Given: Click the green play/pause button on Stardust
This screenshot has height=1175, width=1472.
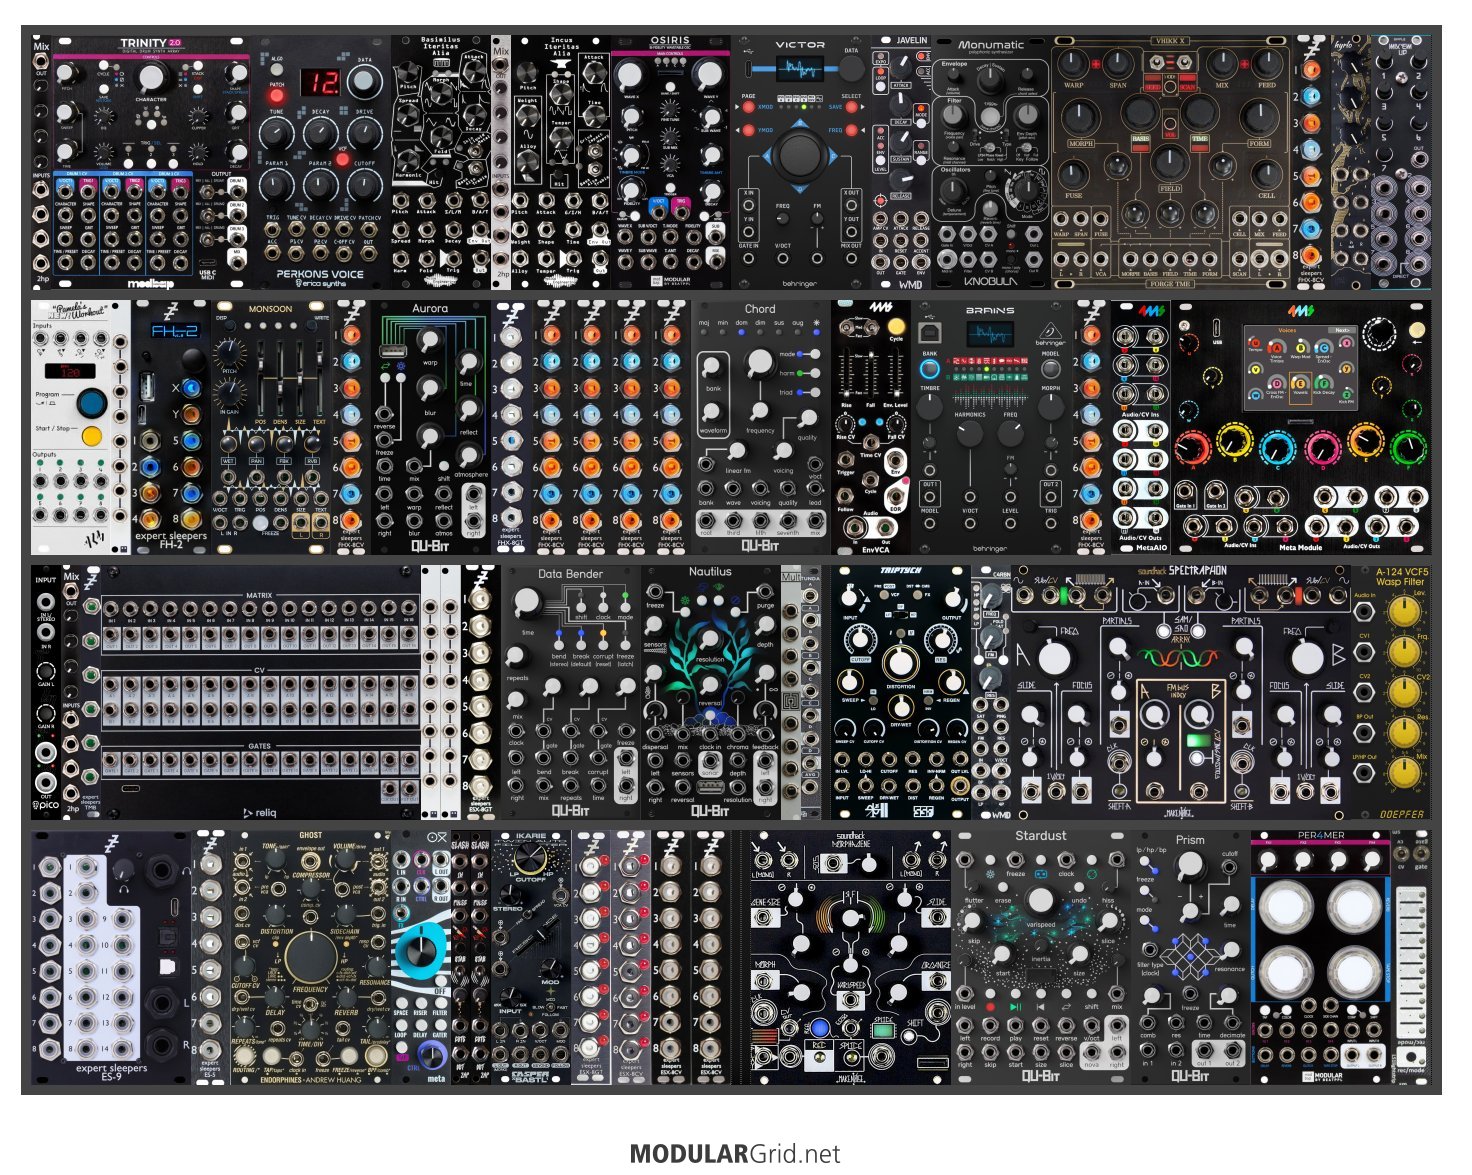Looking at the screenshot, I should 1016,1007.
